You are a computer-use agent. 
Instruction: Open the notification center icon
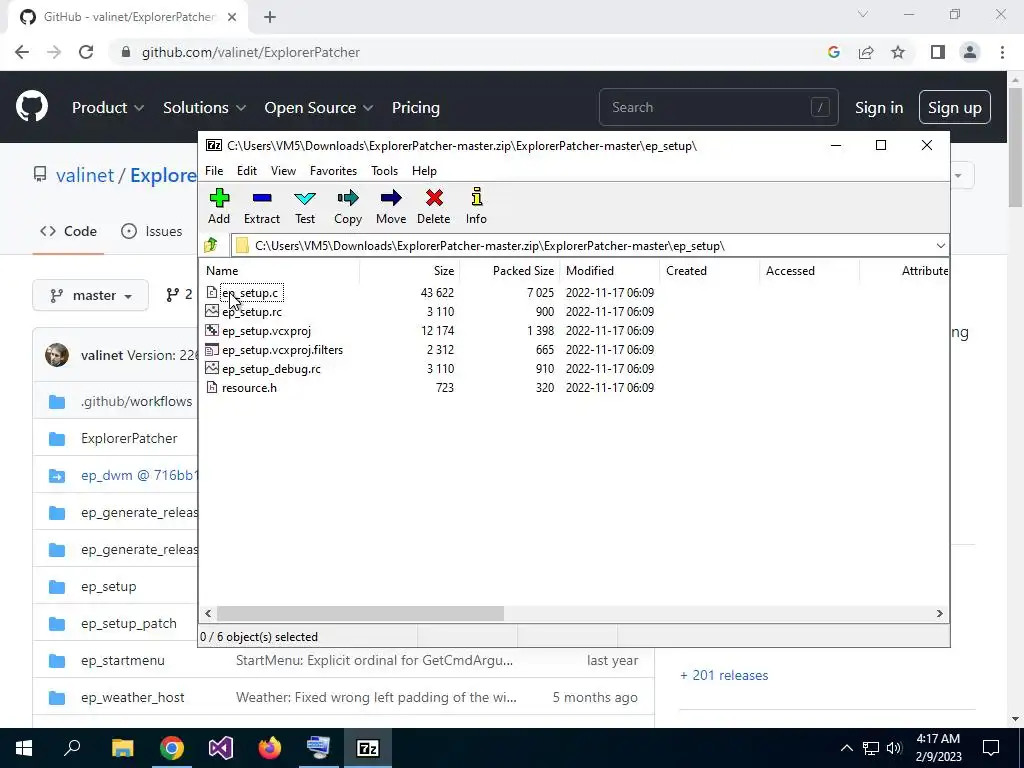[991, 748]
